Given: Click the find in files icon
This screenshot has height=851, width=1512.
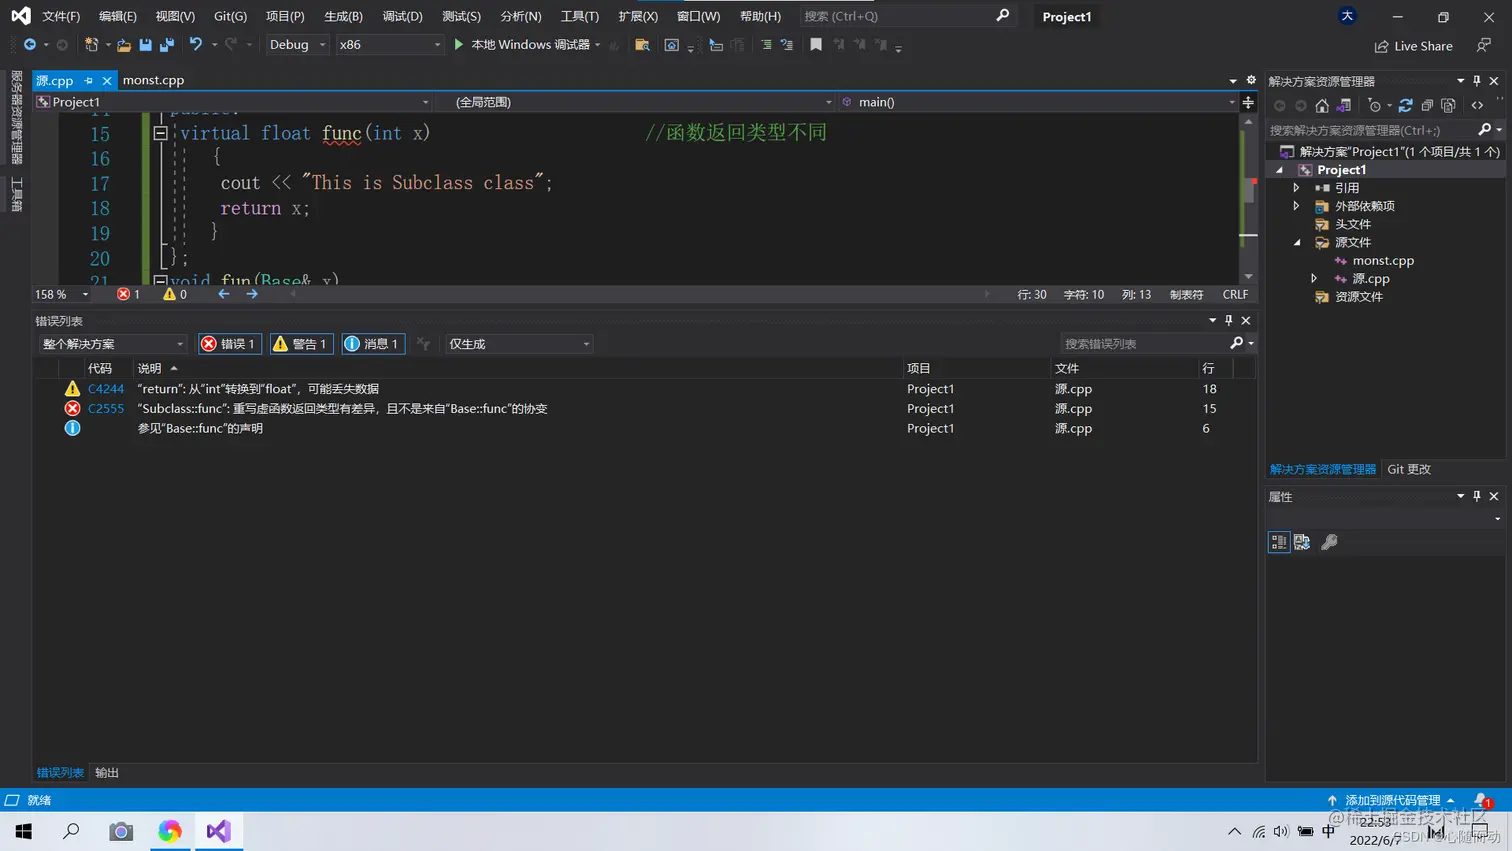Looking at the screenshot, I should click(x=642, y=45).
